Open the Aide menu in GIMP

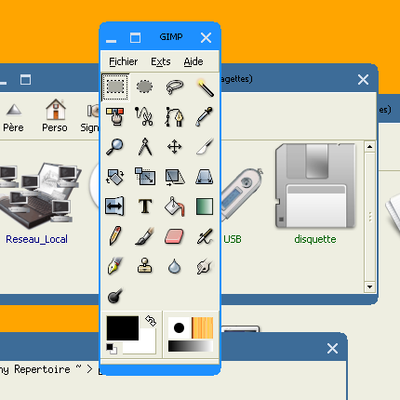[193, 62]
